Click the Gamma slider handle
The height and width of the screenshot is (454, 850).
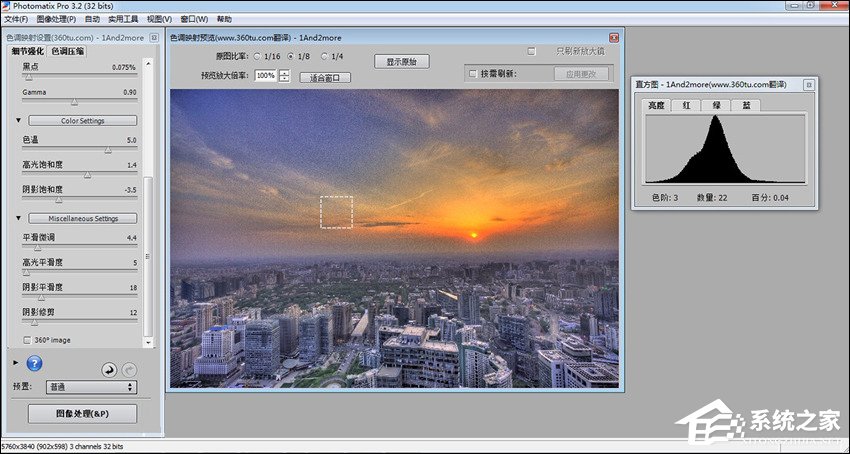pos(74,101)
